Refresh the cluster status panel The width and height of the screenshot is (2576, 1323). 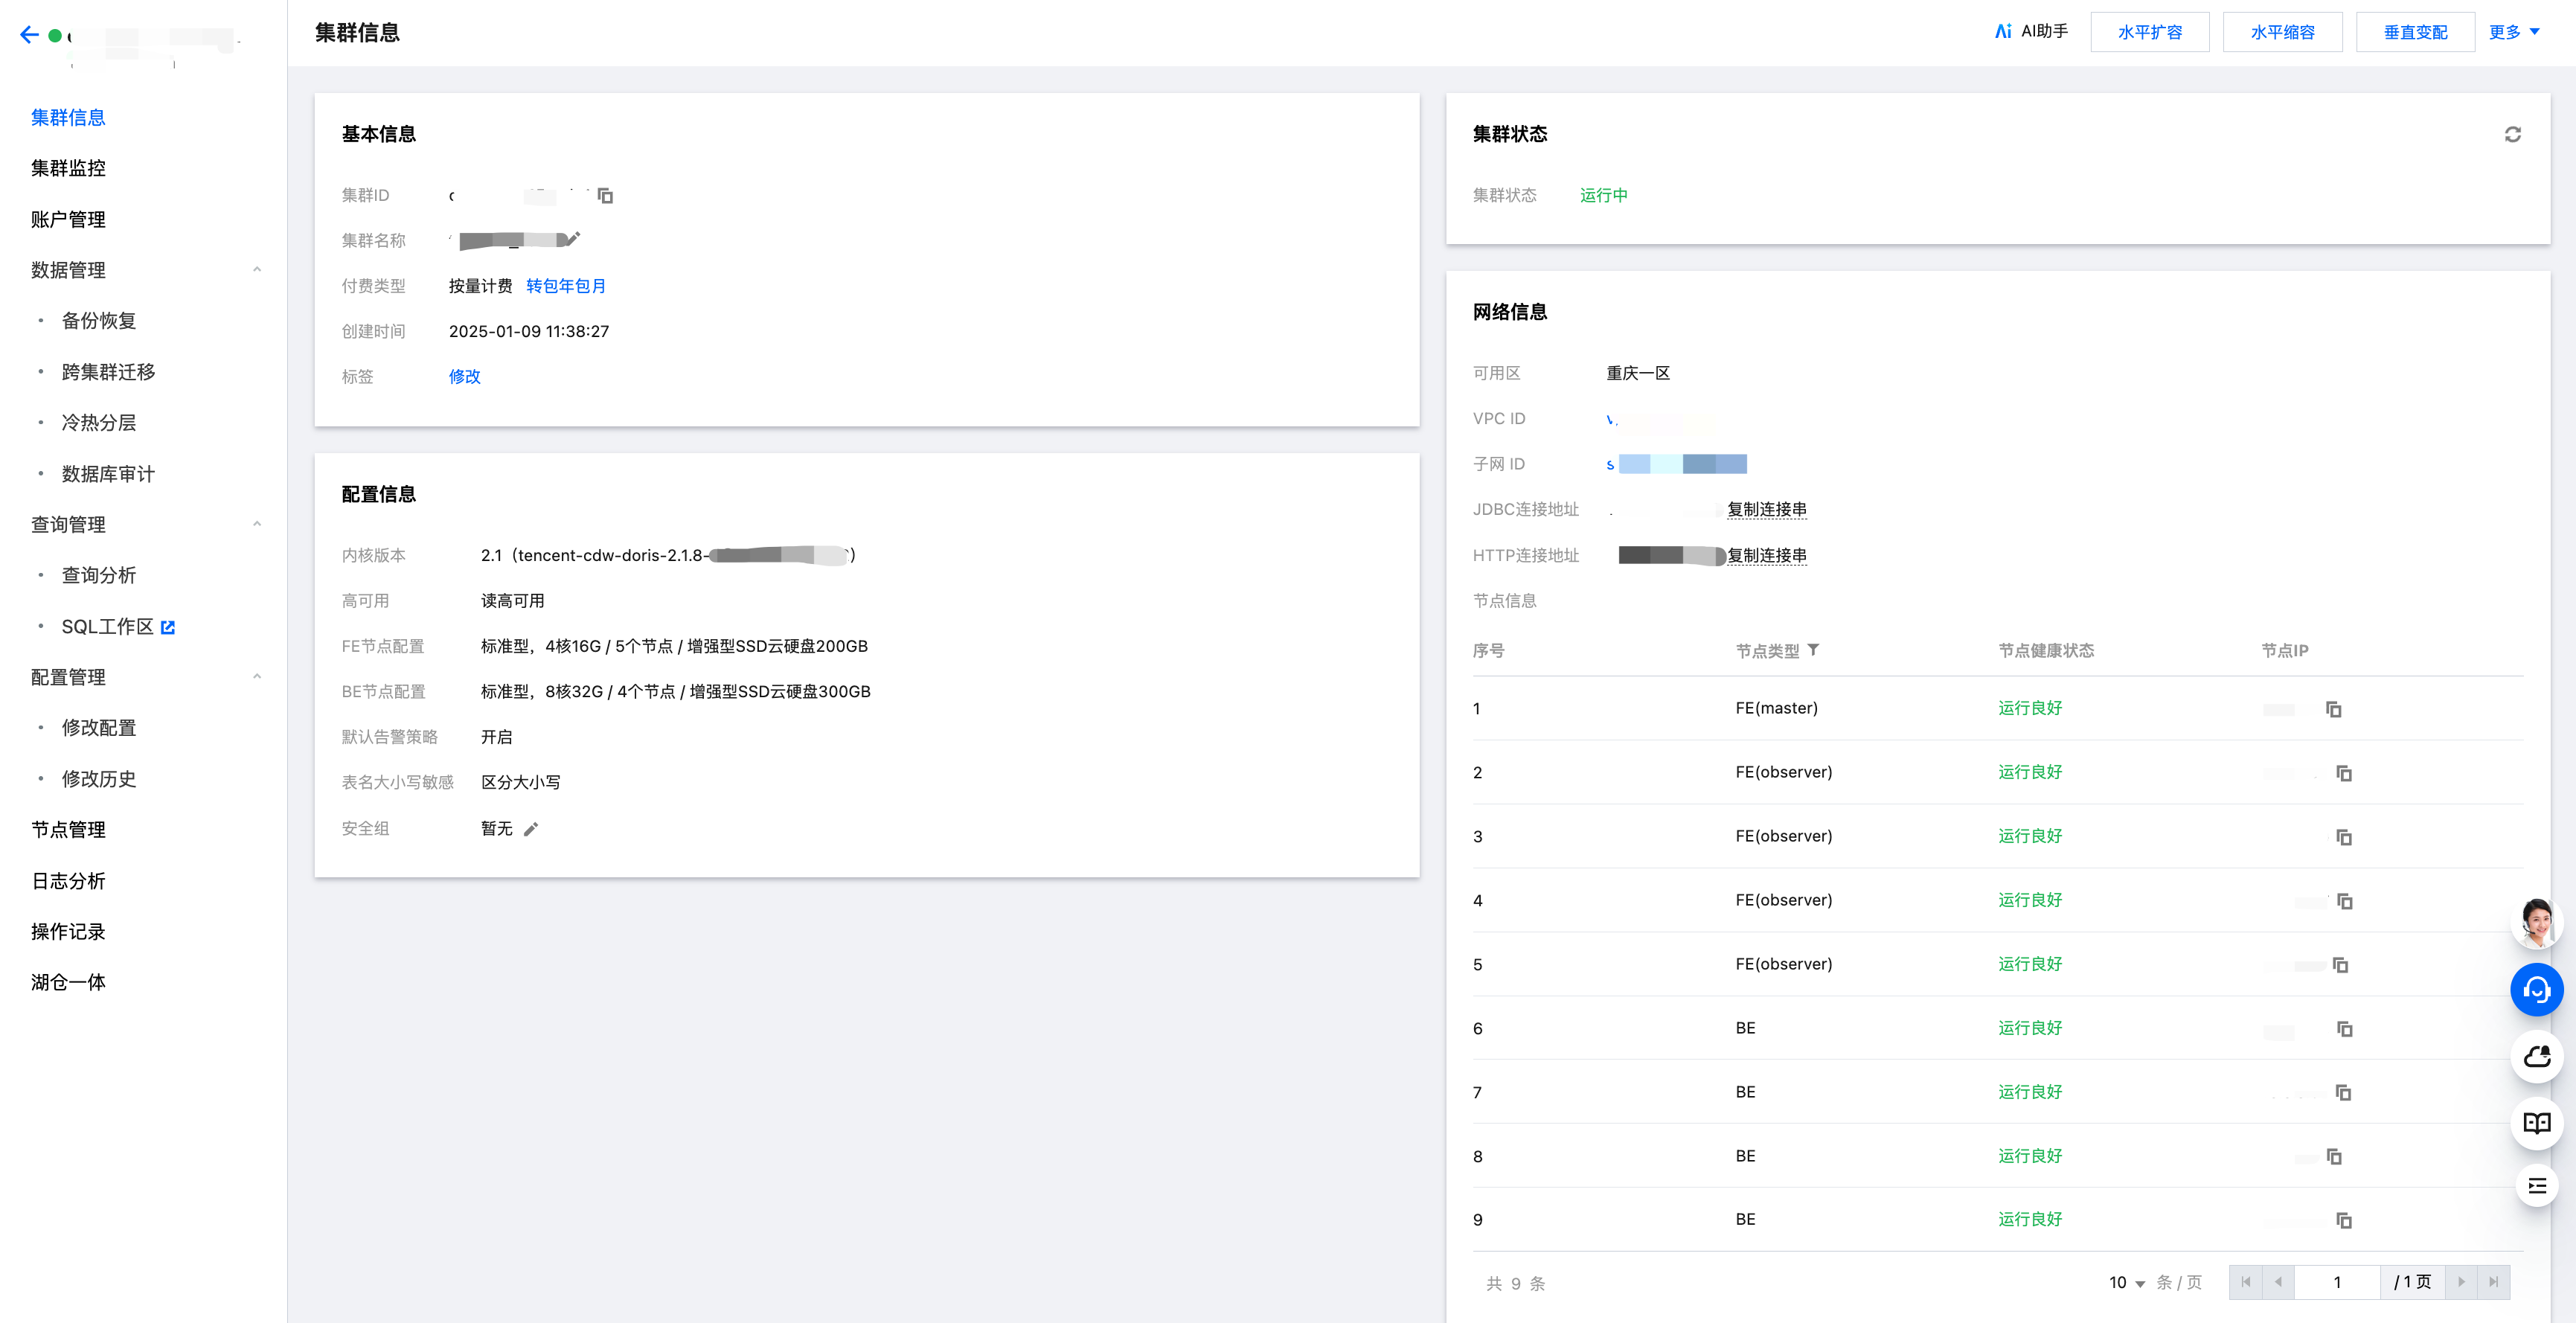2512,135
